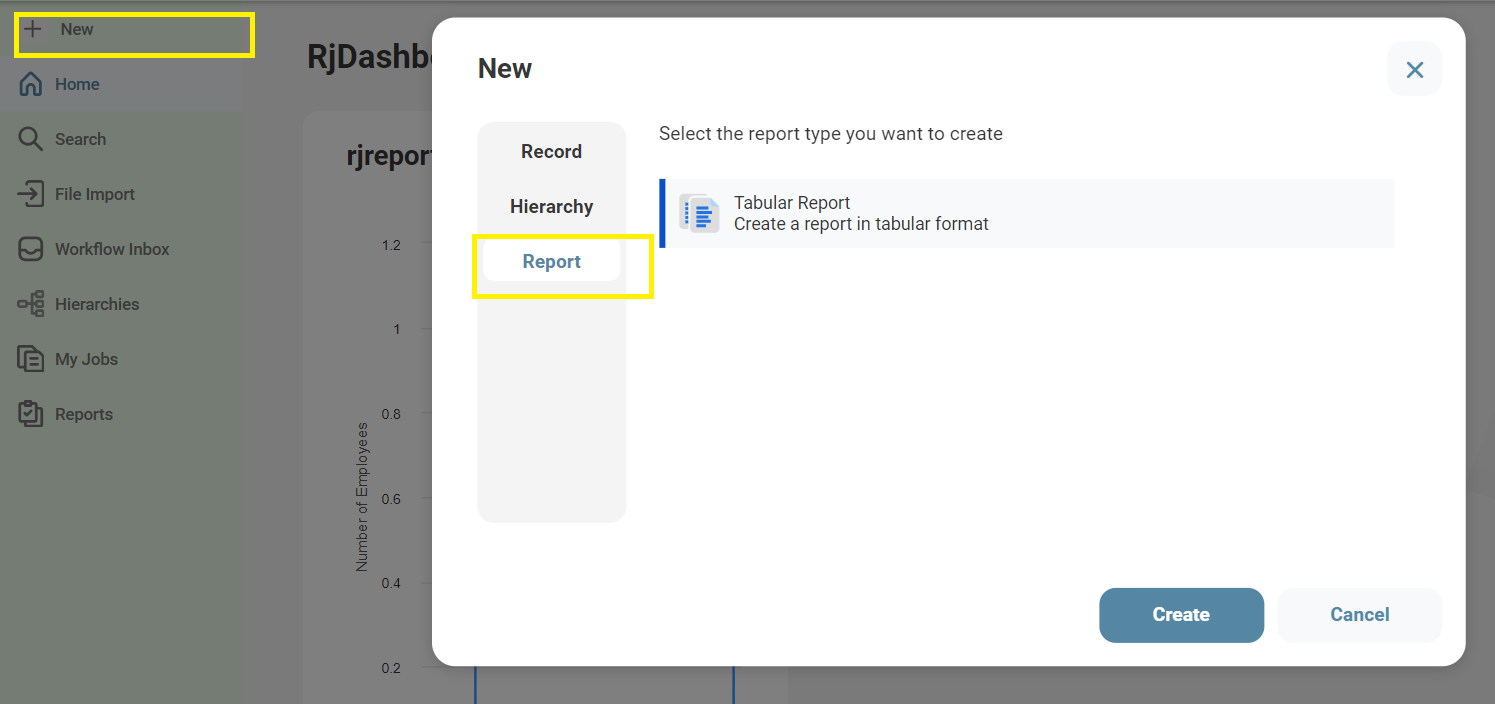Click the Reports clipboard icon
The image size is (1495, 704).
(31, 414)
